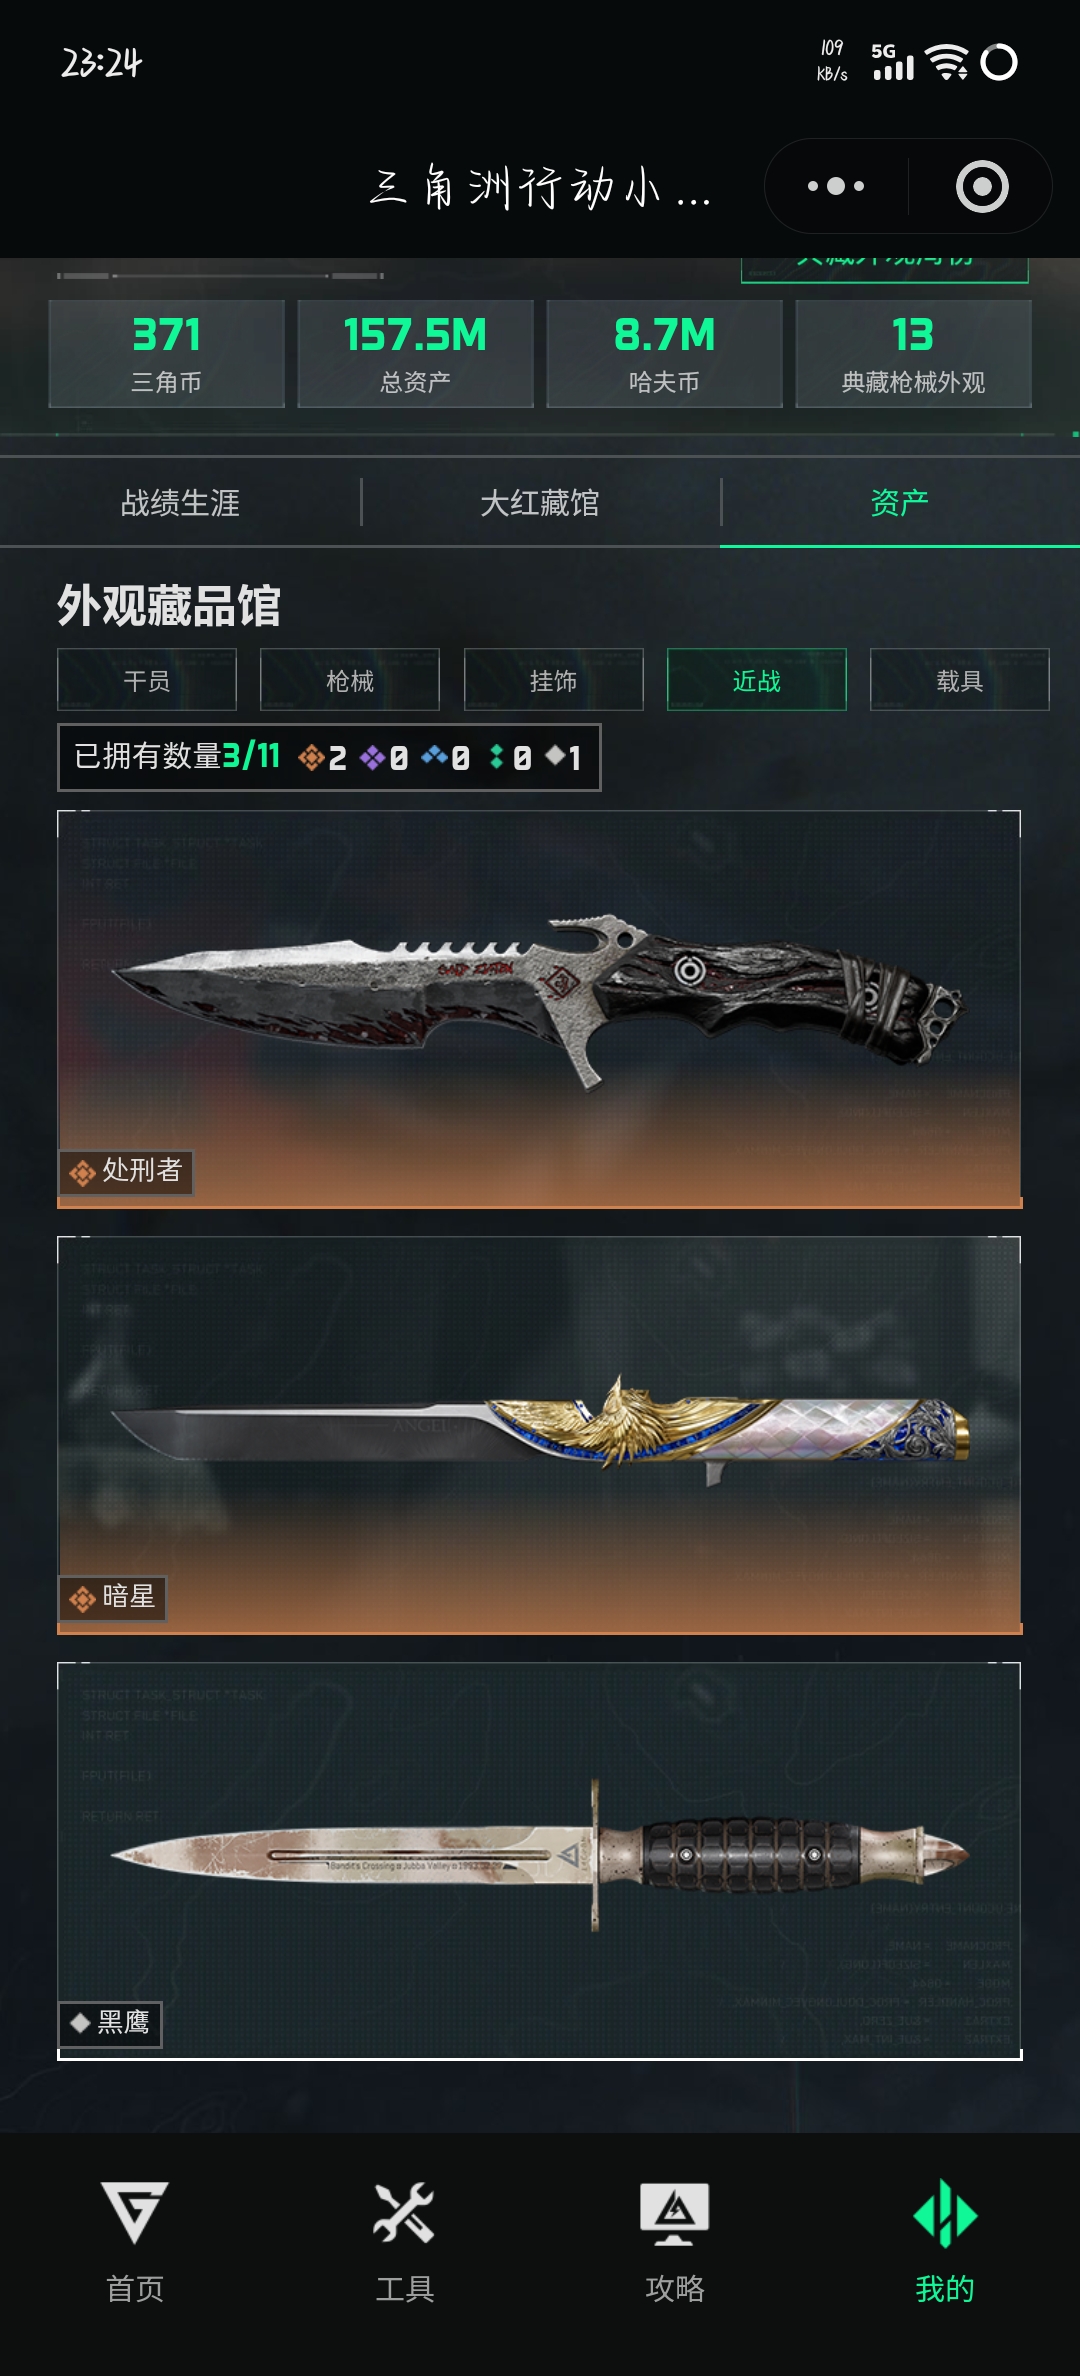Image resolution: width=1080 pixels, height=2376 pixels.
Task: Tap the 典藏枪械外观 stat box
Action: [913, 353]
